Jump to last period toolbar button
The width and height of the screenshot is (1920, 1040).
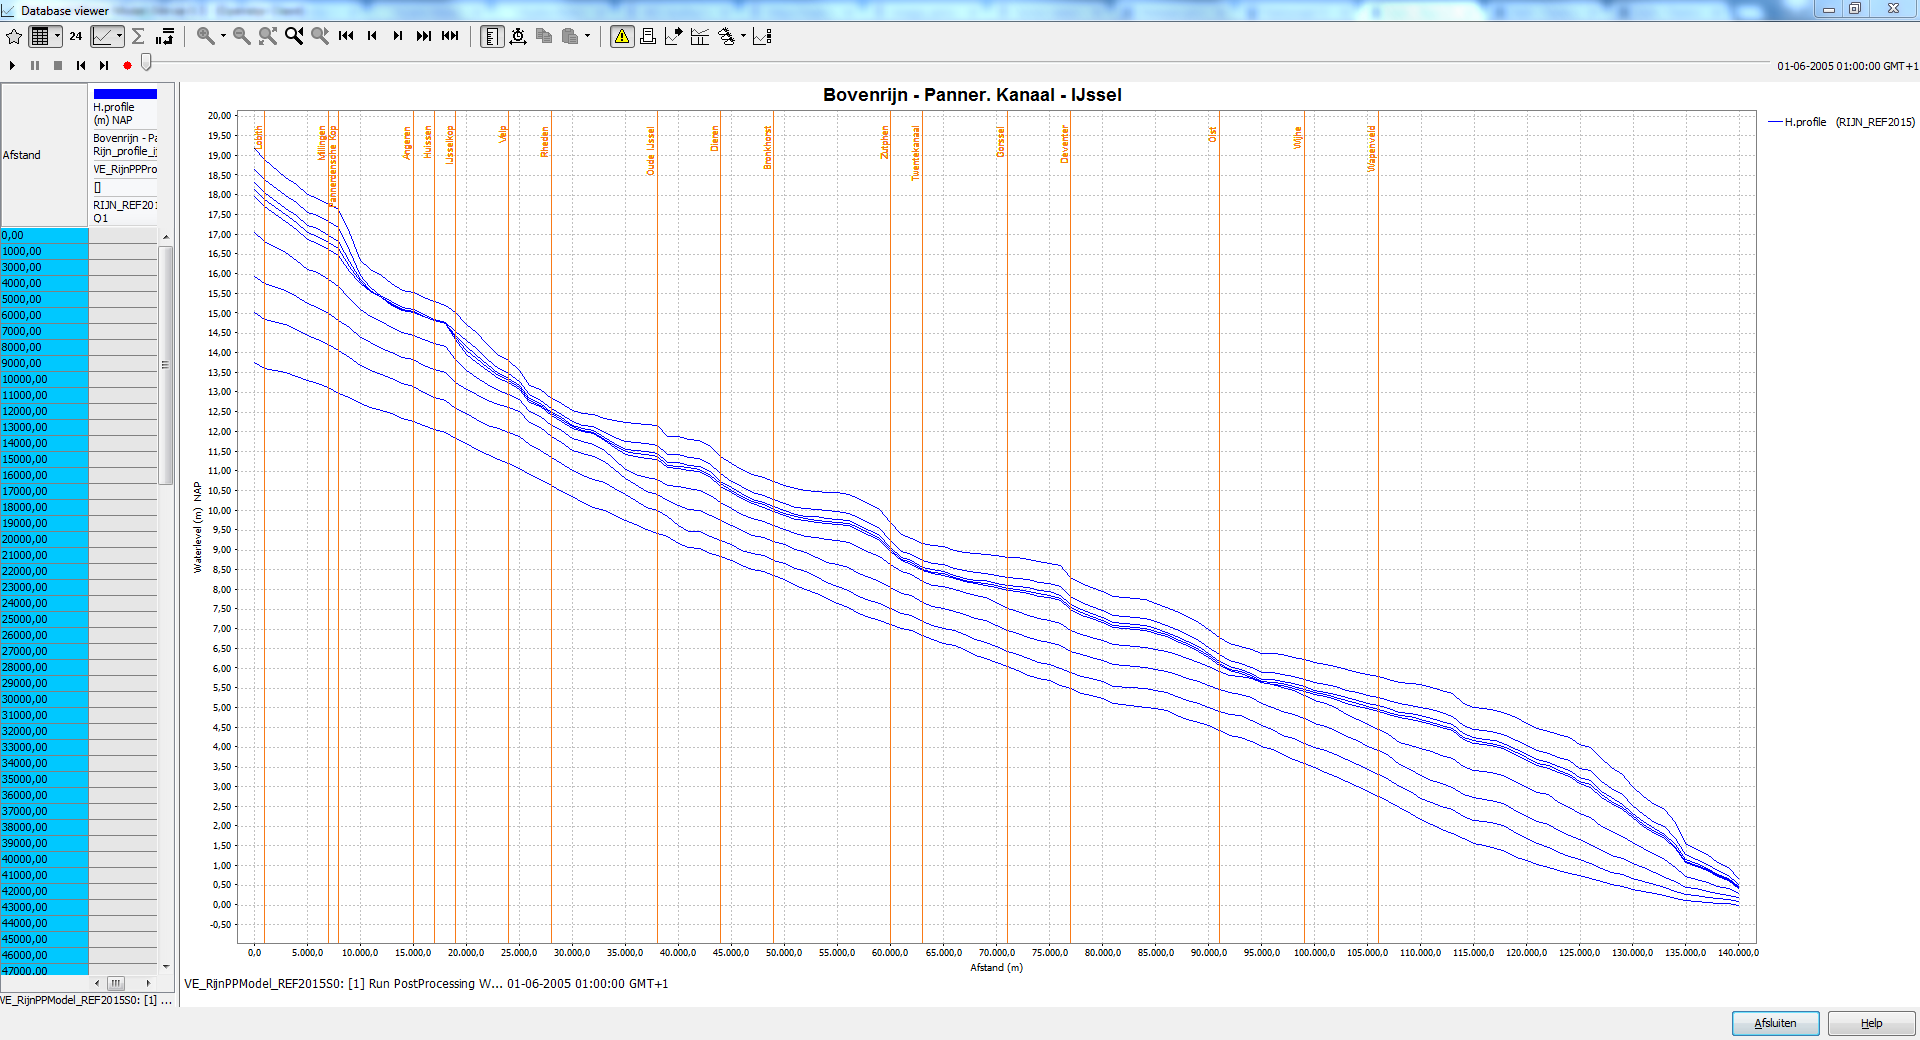tap(424, 36)
